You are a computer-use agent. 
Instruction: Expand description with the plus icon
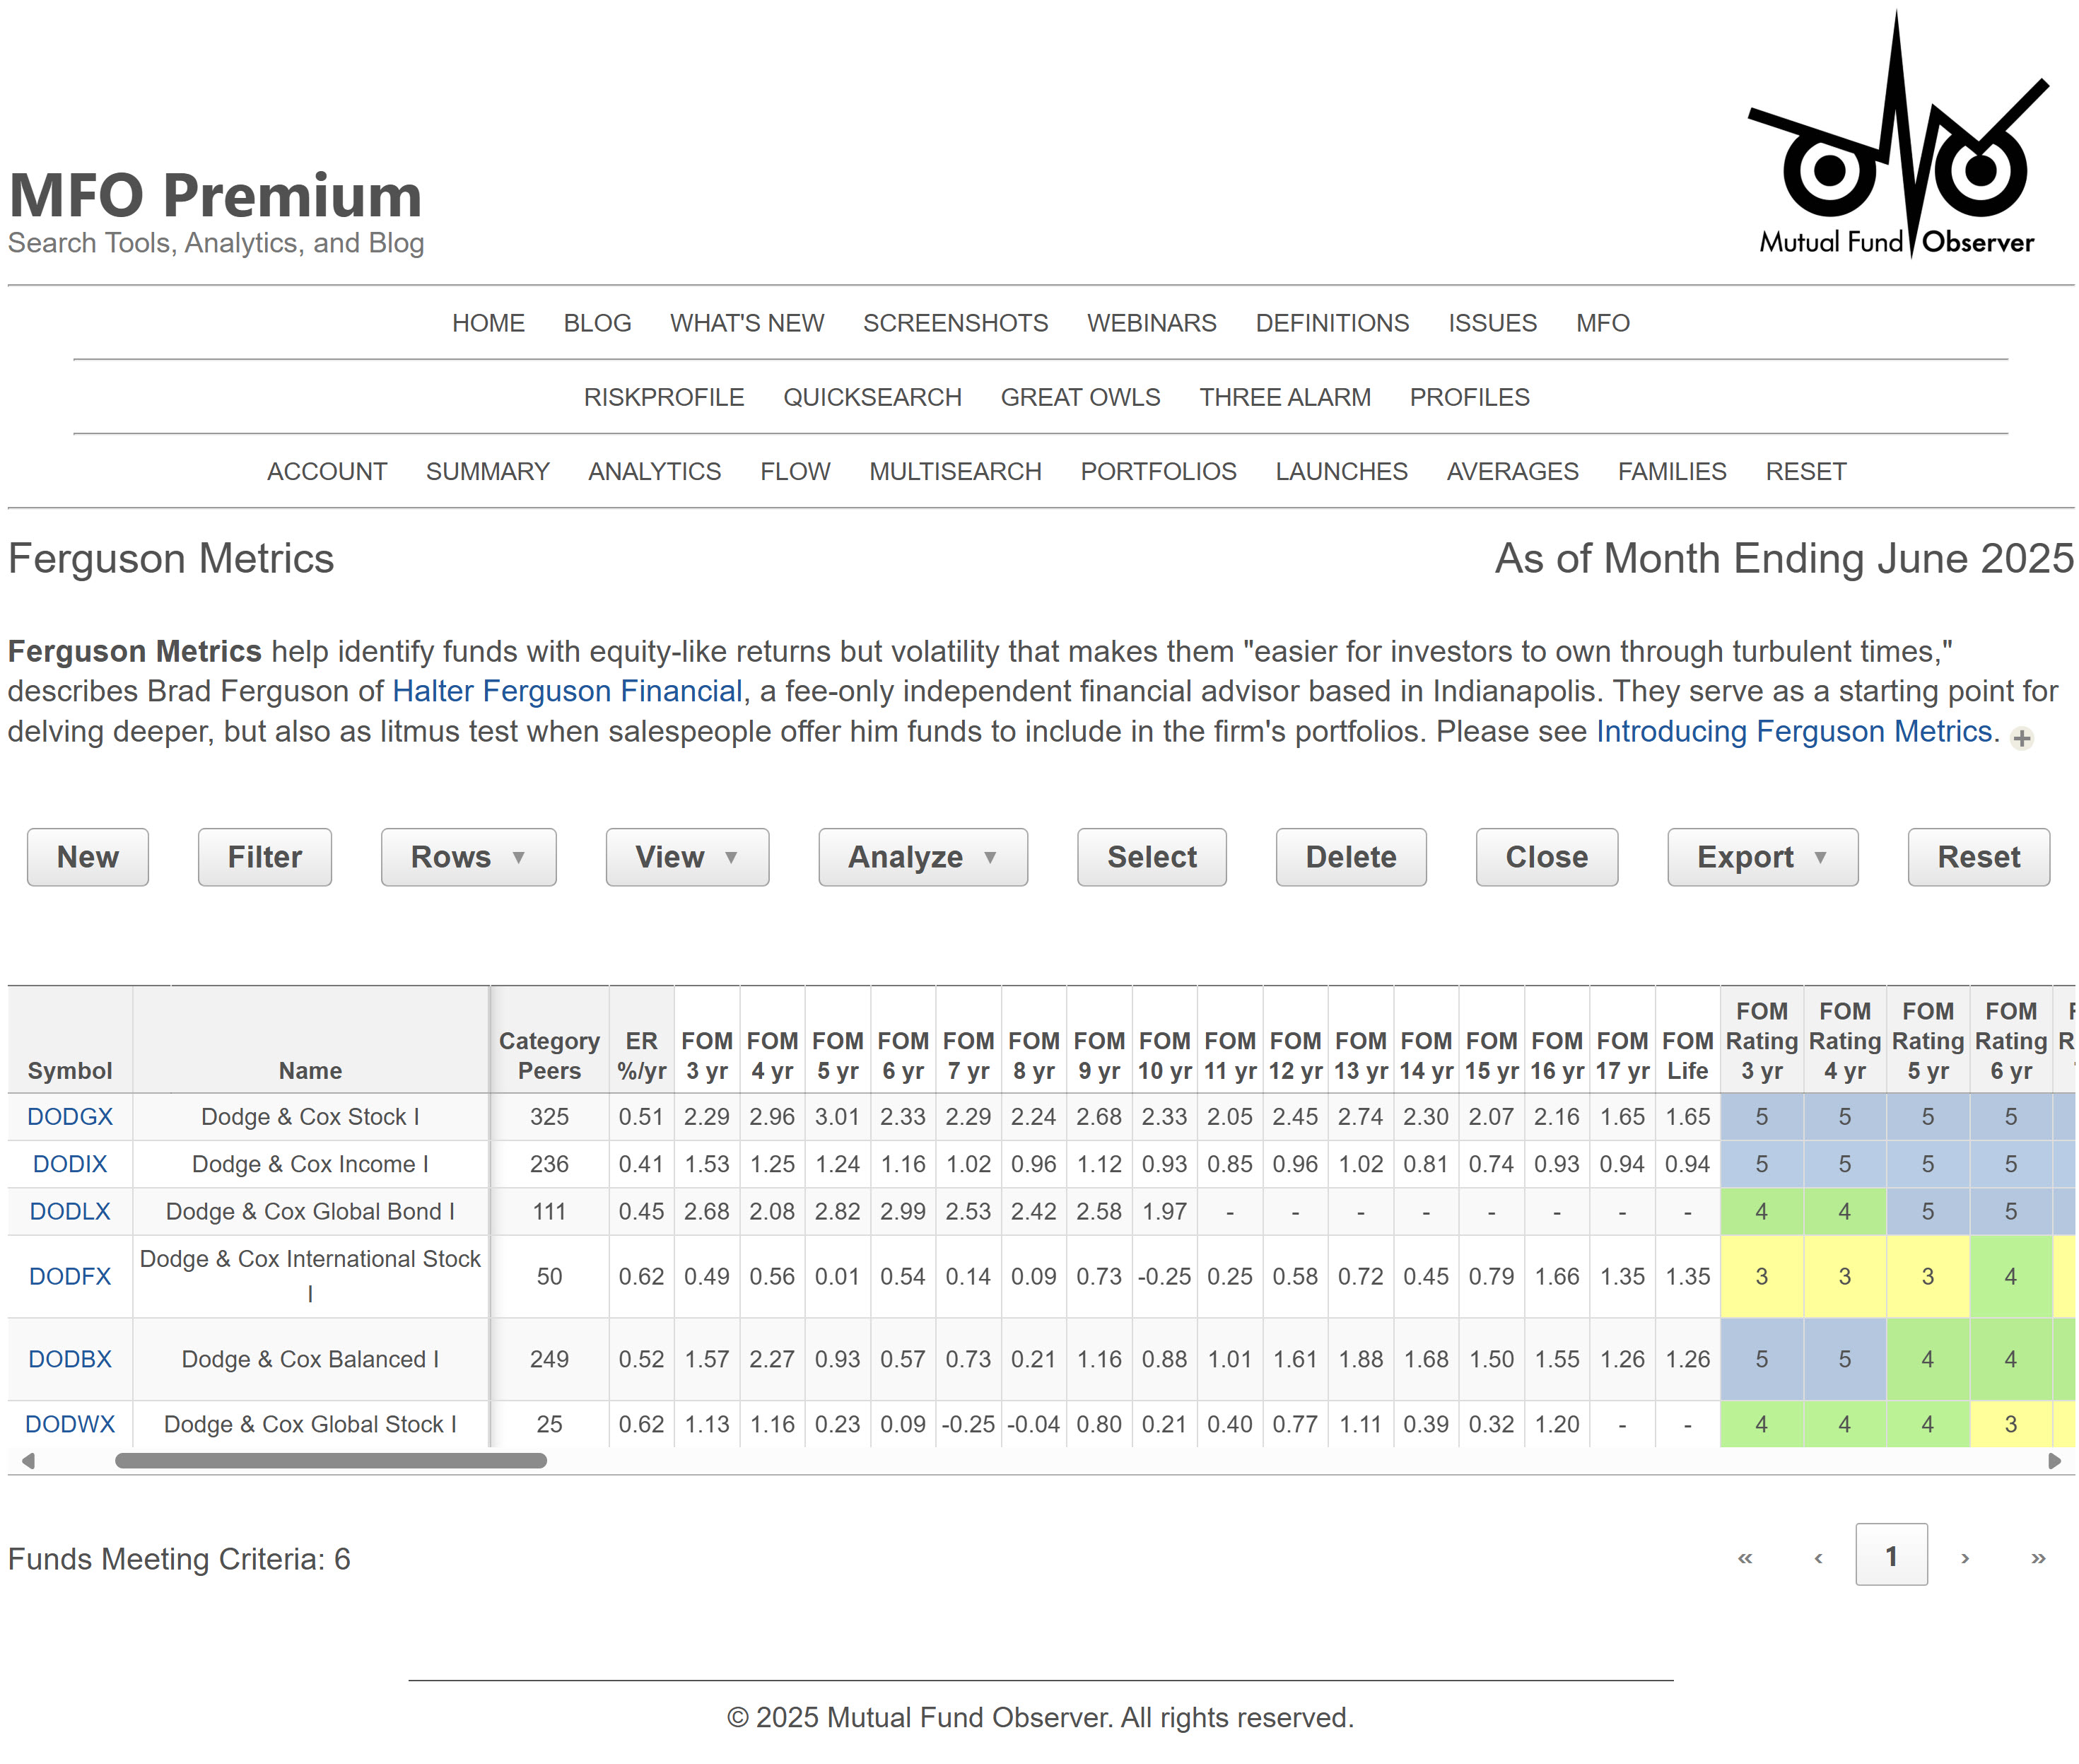(x=2021, y=738)
